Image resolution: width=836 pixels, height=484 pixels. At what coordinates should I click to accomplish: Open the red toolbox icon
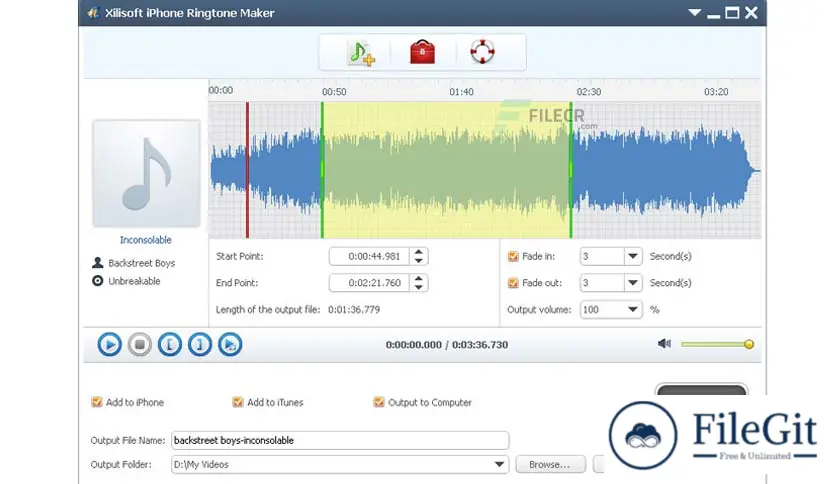422,52
